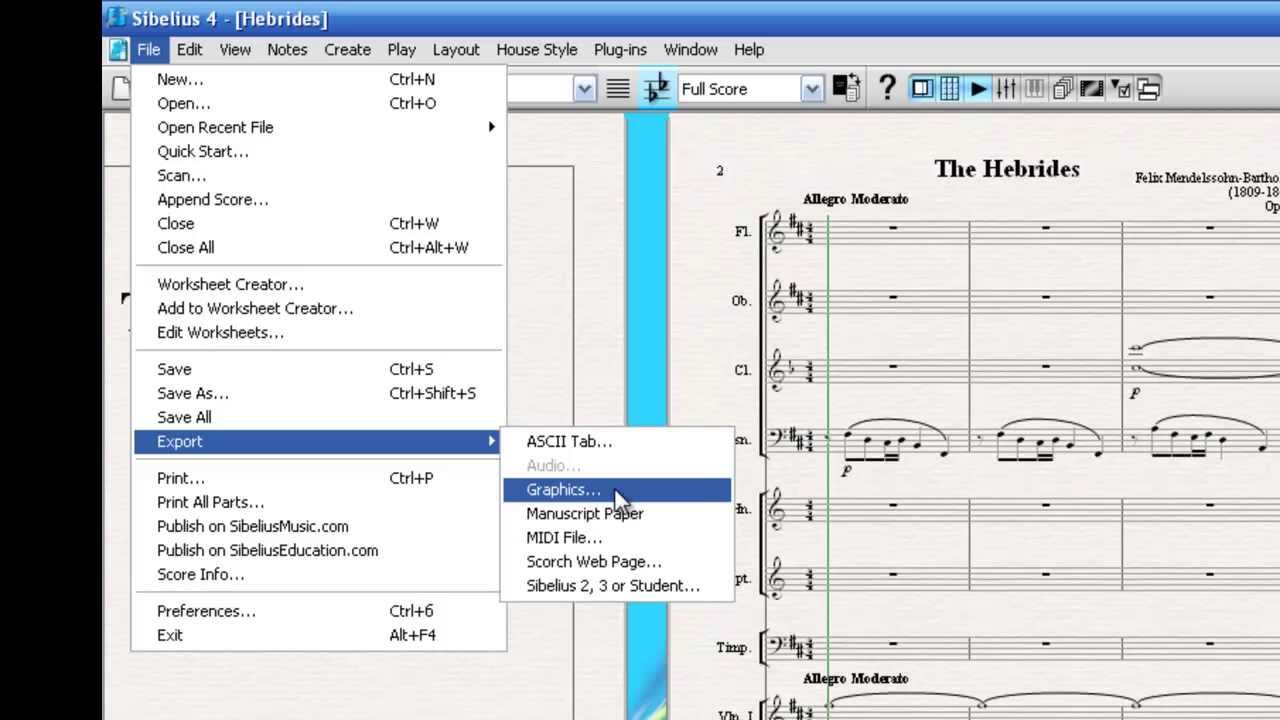Expand the Export submenu arrow
The height and width of the screenshot is (720, 1280).
tap(491, 441)
